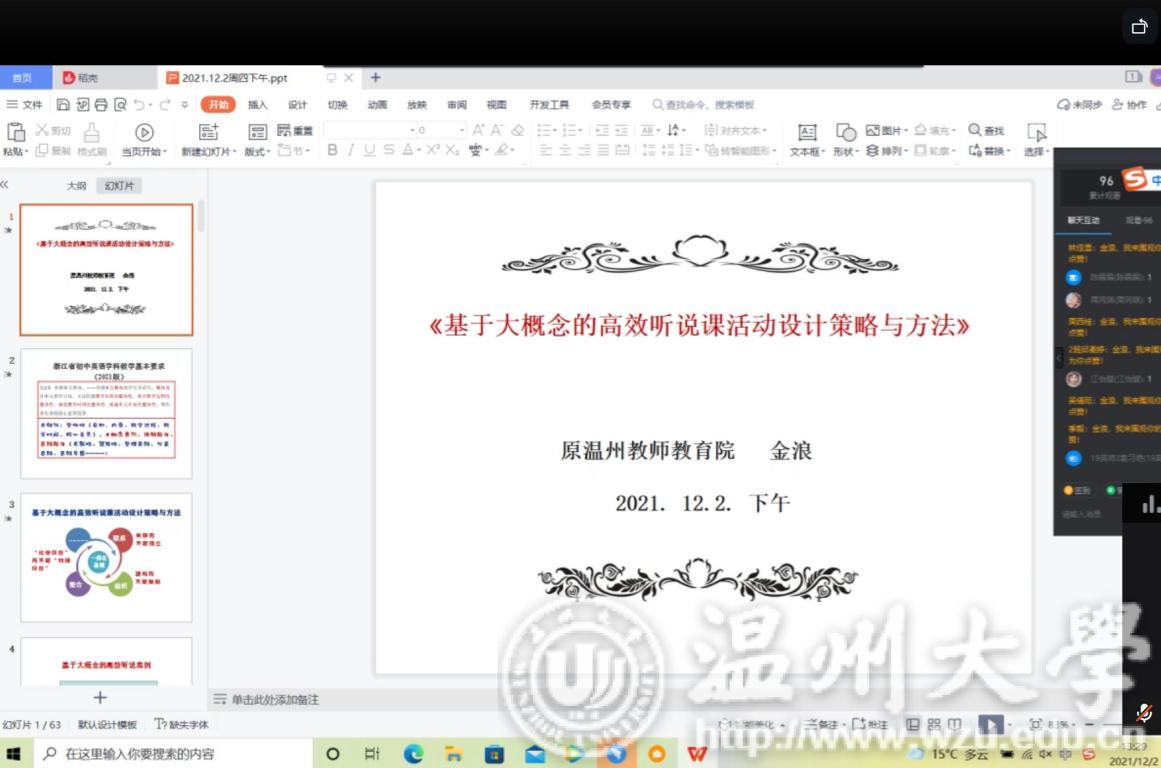
Task: Start slideshow from the current slide
Action: [x=144, y=133]
